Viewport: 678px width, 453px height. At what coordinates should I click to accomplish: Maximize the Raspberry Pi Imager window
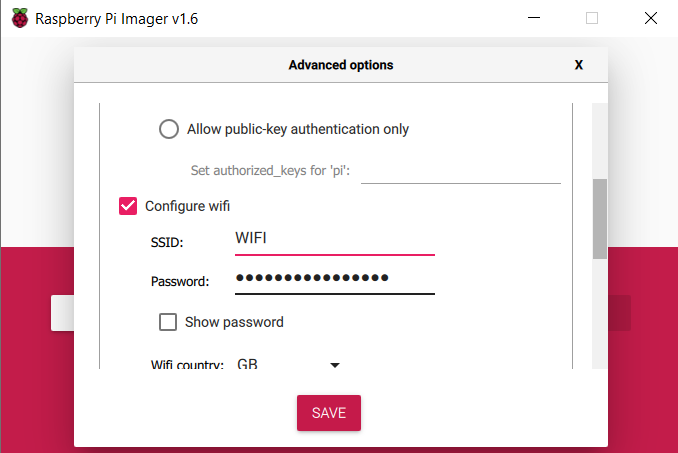point(592,18)
